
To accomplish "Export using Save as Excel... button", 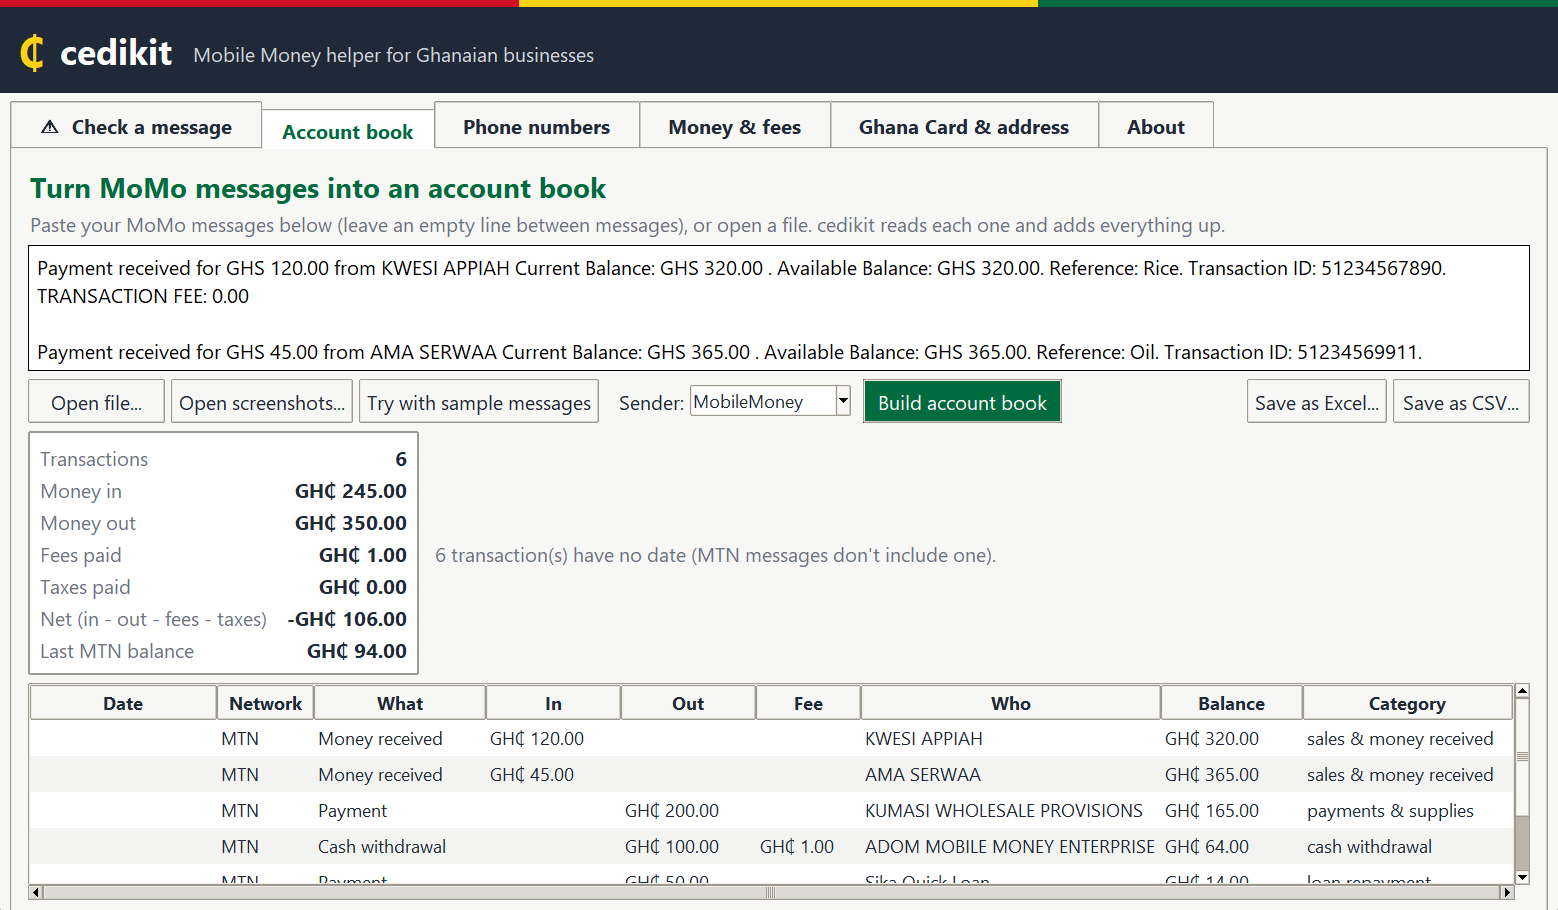I will (1316, 402).
